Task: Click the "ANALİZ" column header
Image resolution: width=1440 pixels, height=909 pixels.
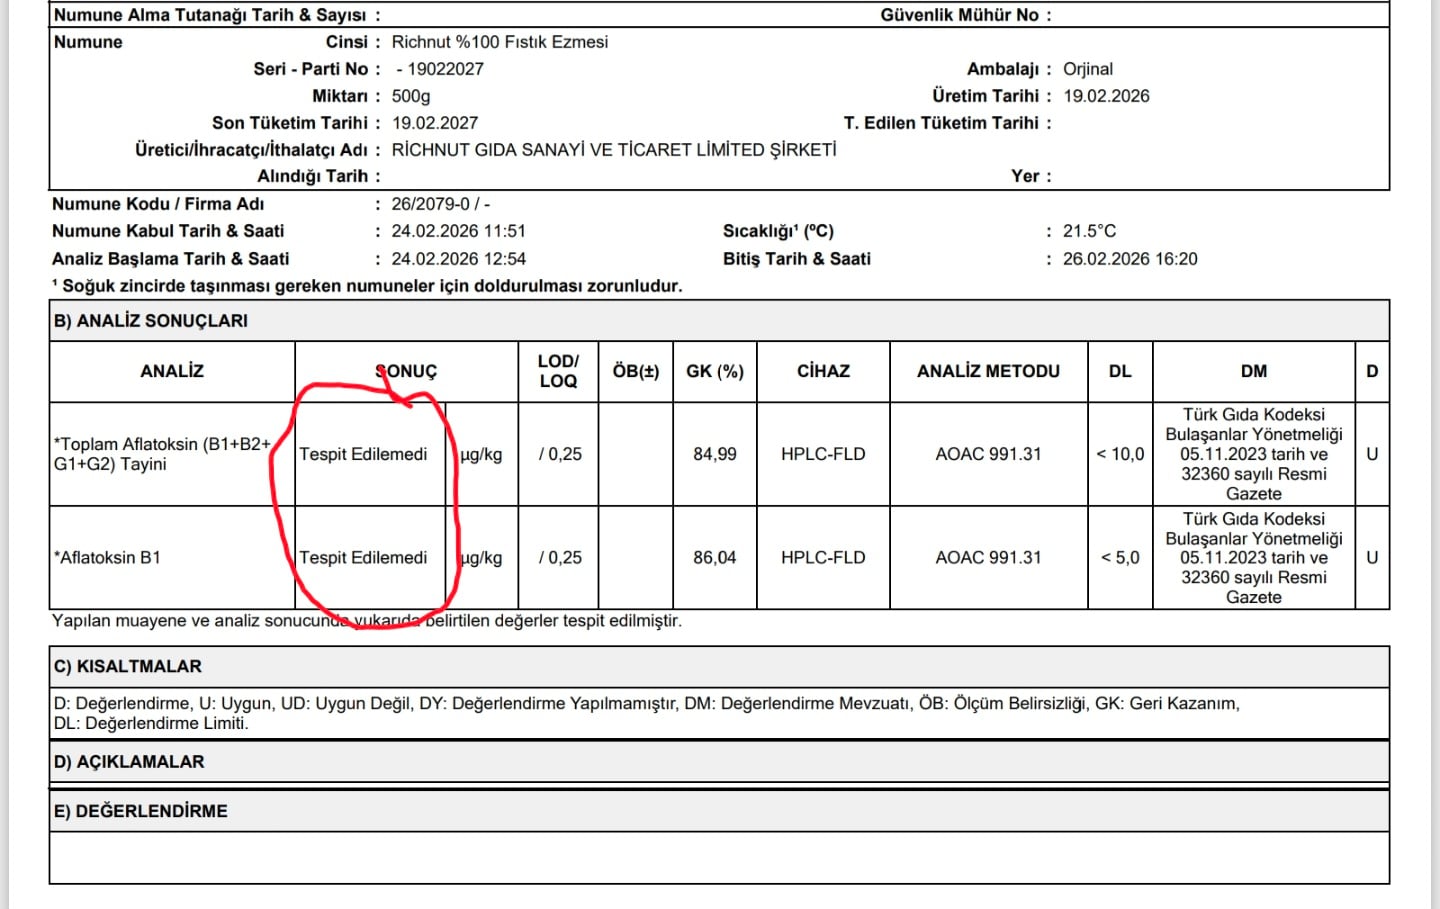Action: tap(172, 371)
